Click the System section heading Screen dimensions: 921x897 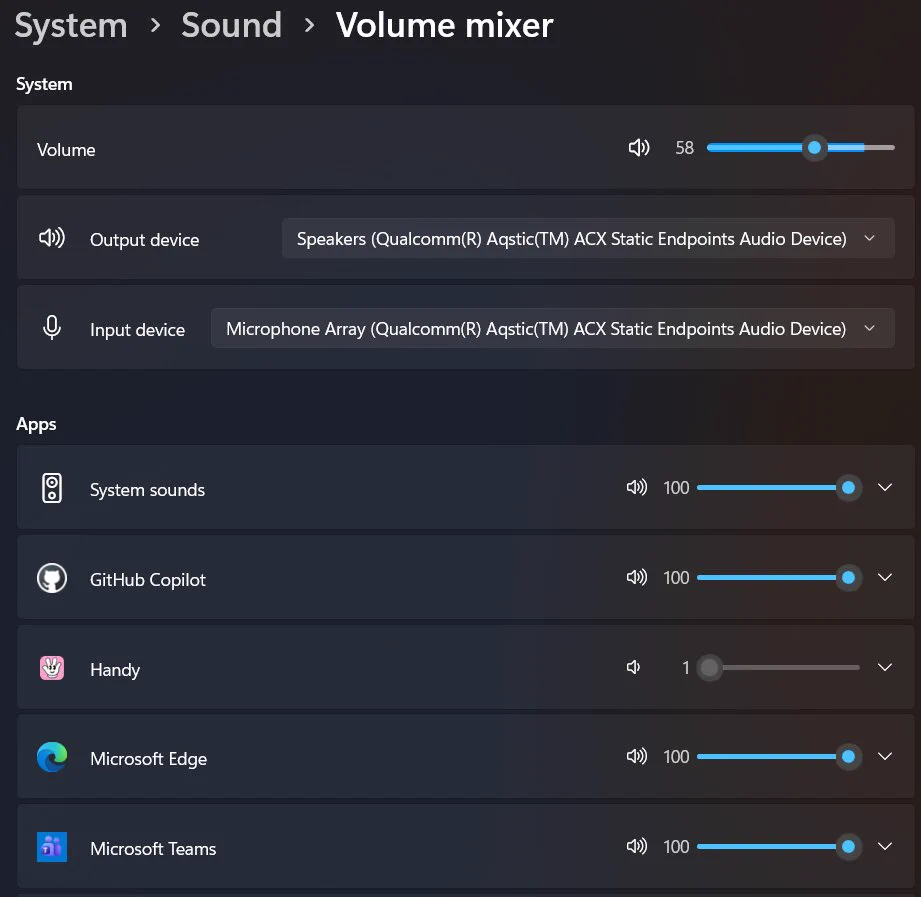(x=44, y=84)
